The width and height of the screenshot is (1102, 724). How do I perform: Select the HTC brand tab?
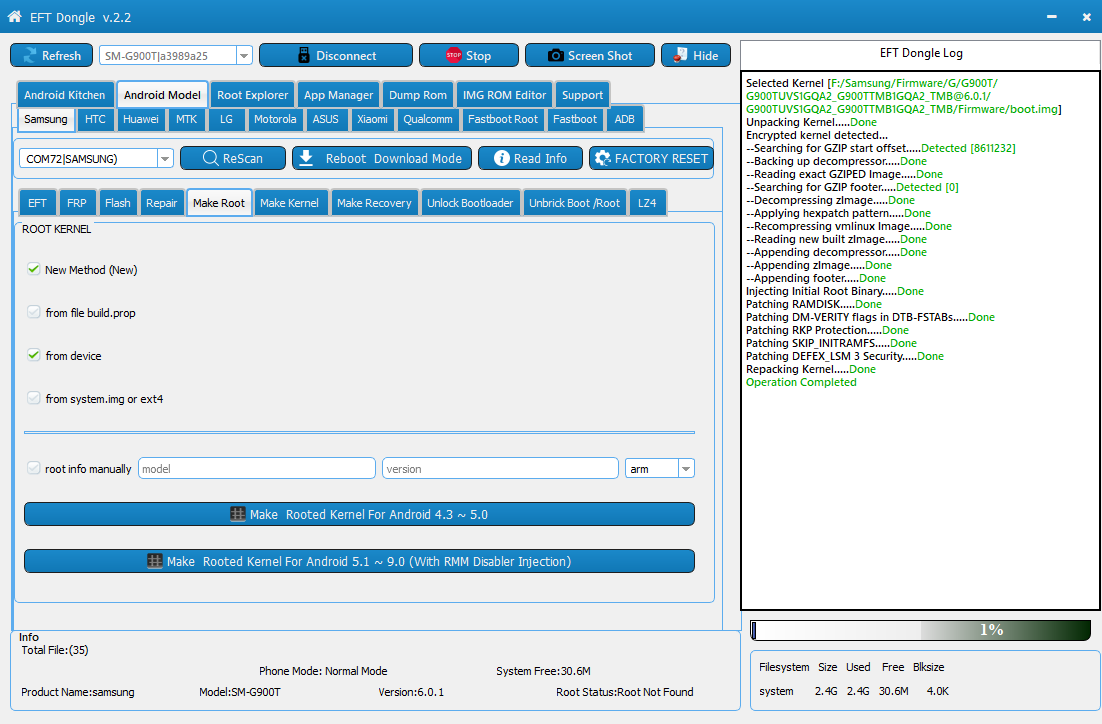coord(96,119)
